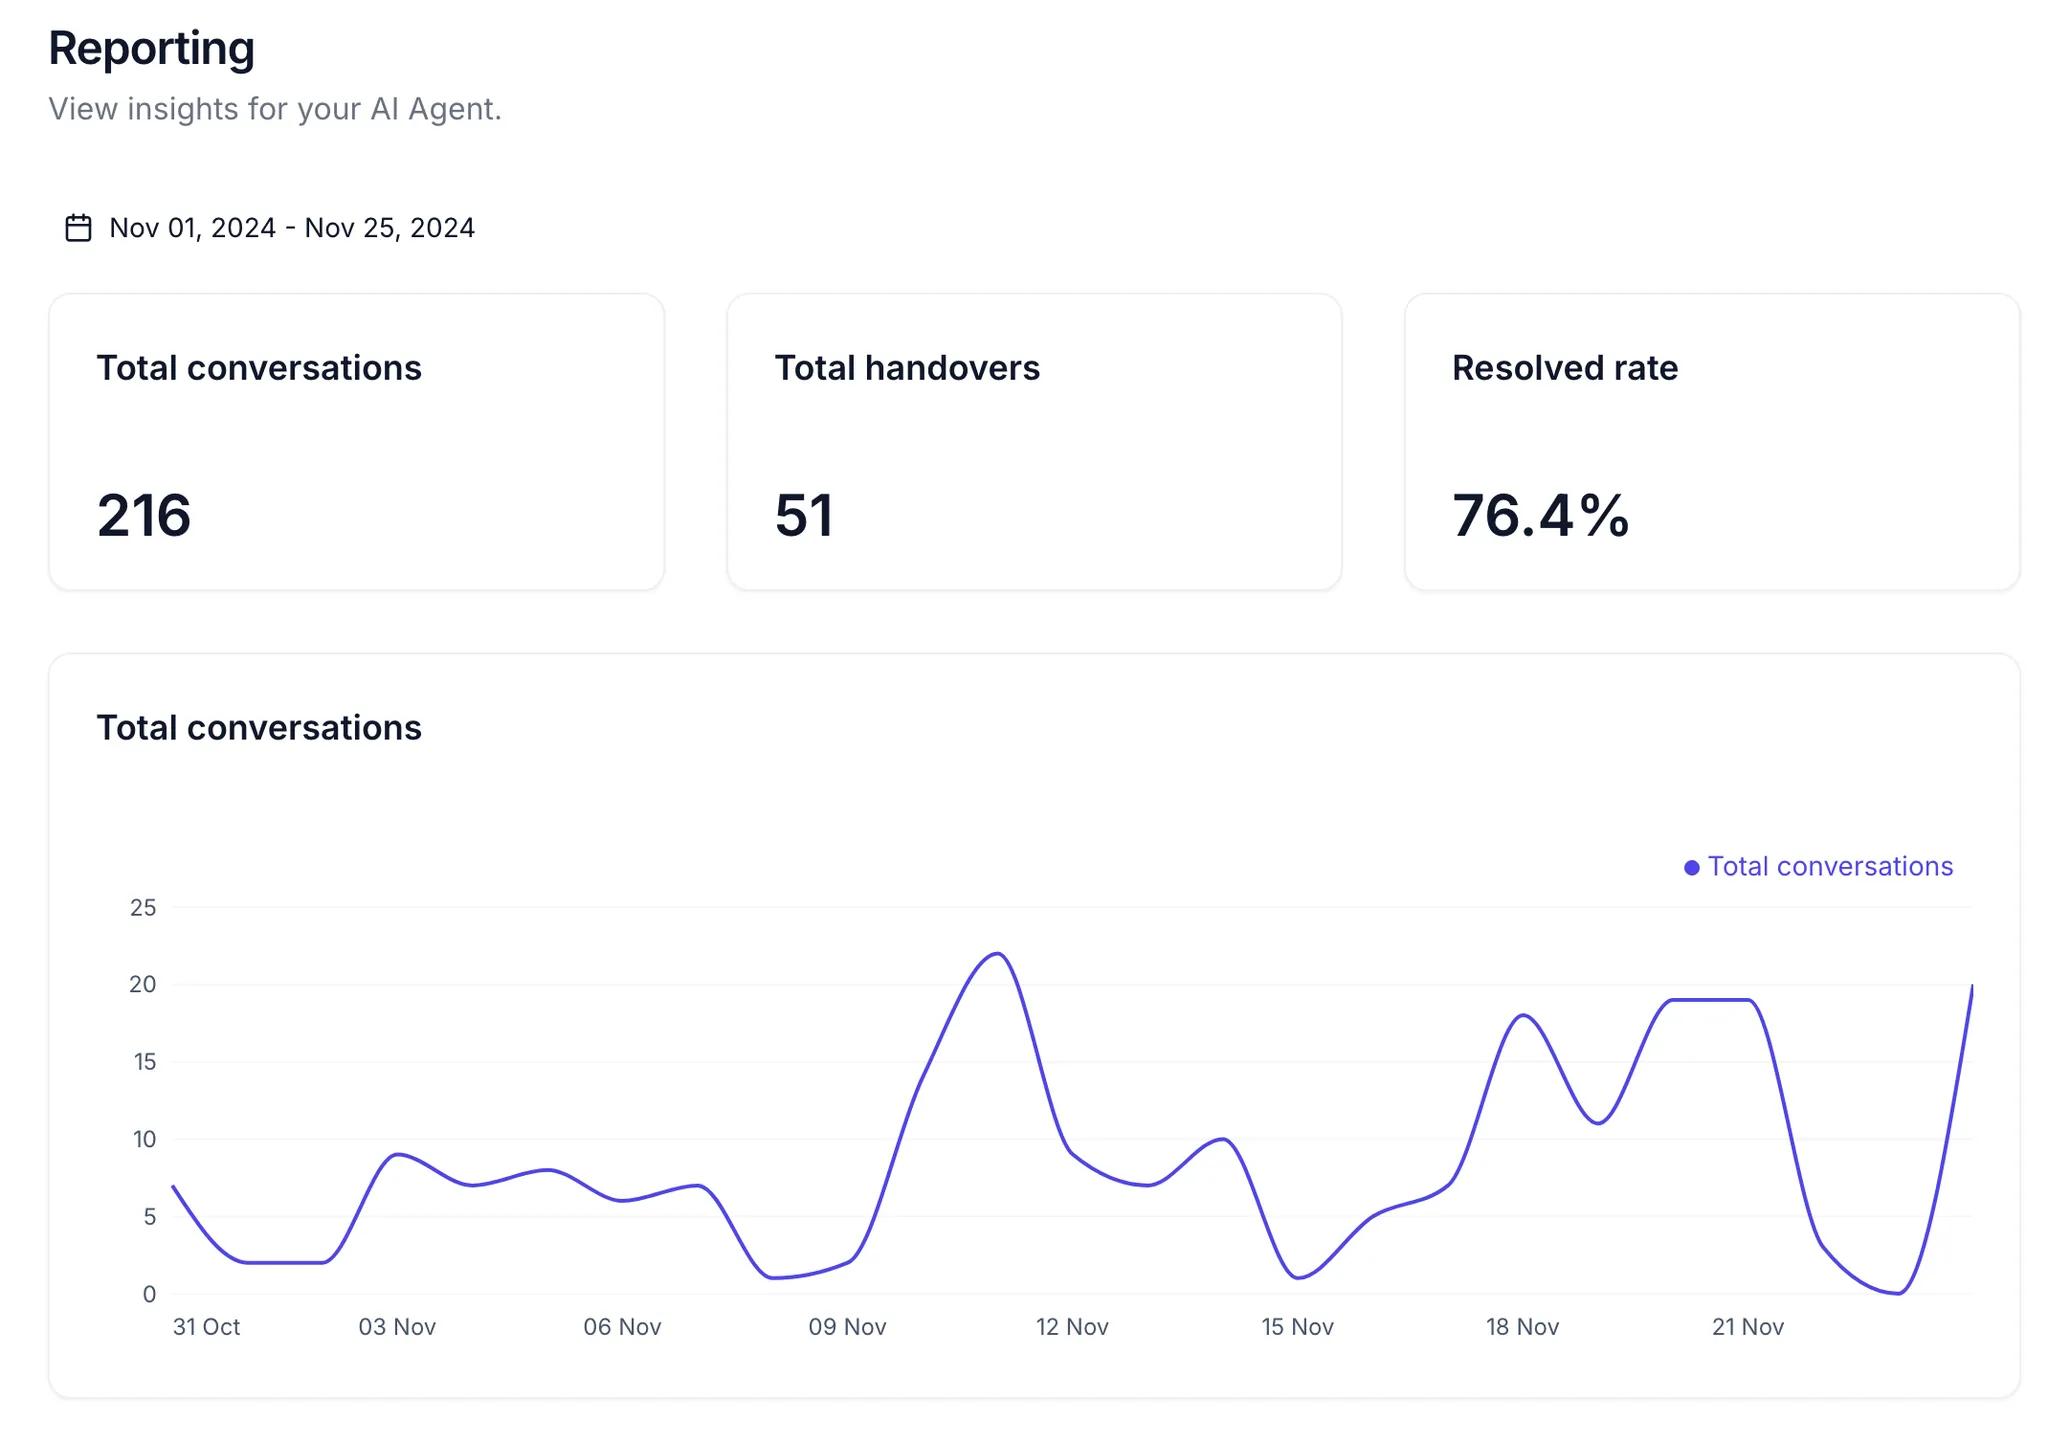2048x1439 pixels.
Task: Select the Total handovers stat card
Action: pyautogui.click(x=1033, y=441)
